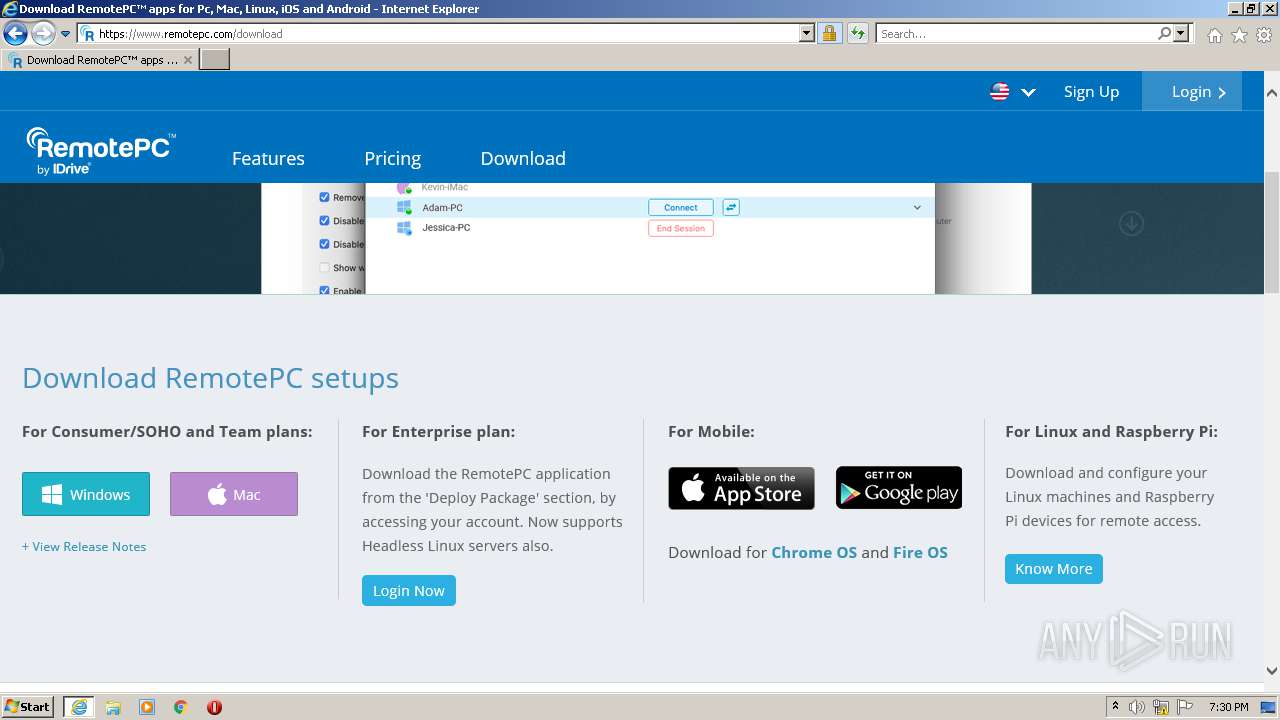Click the address bar URL field
This screenshot has height=720, width=1280.
tap(440, 33)
